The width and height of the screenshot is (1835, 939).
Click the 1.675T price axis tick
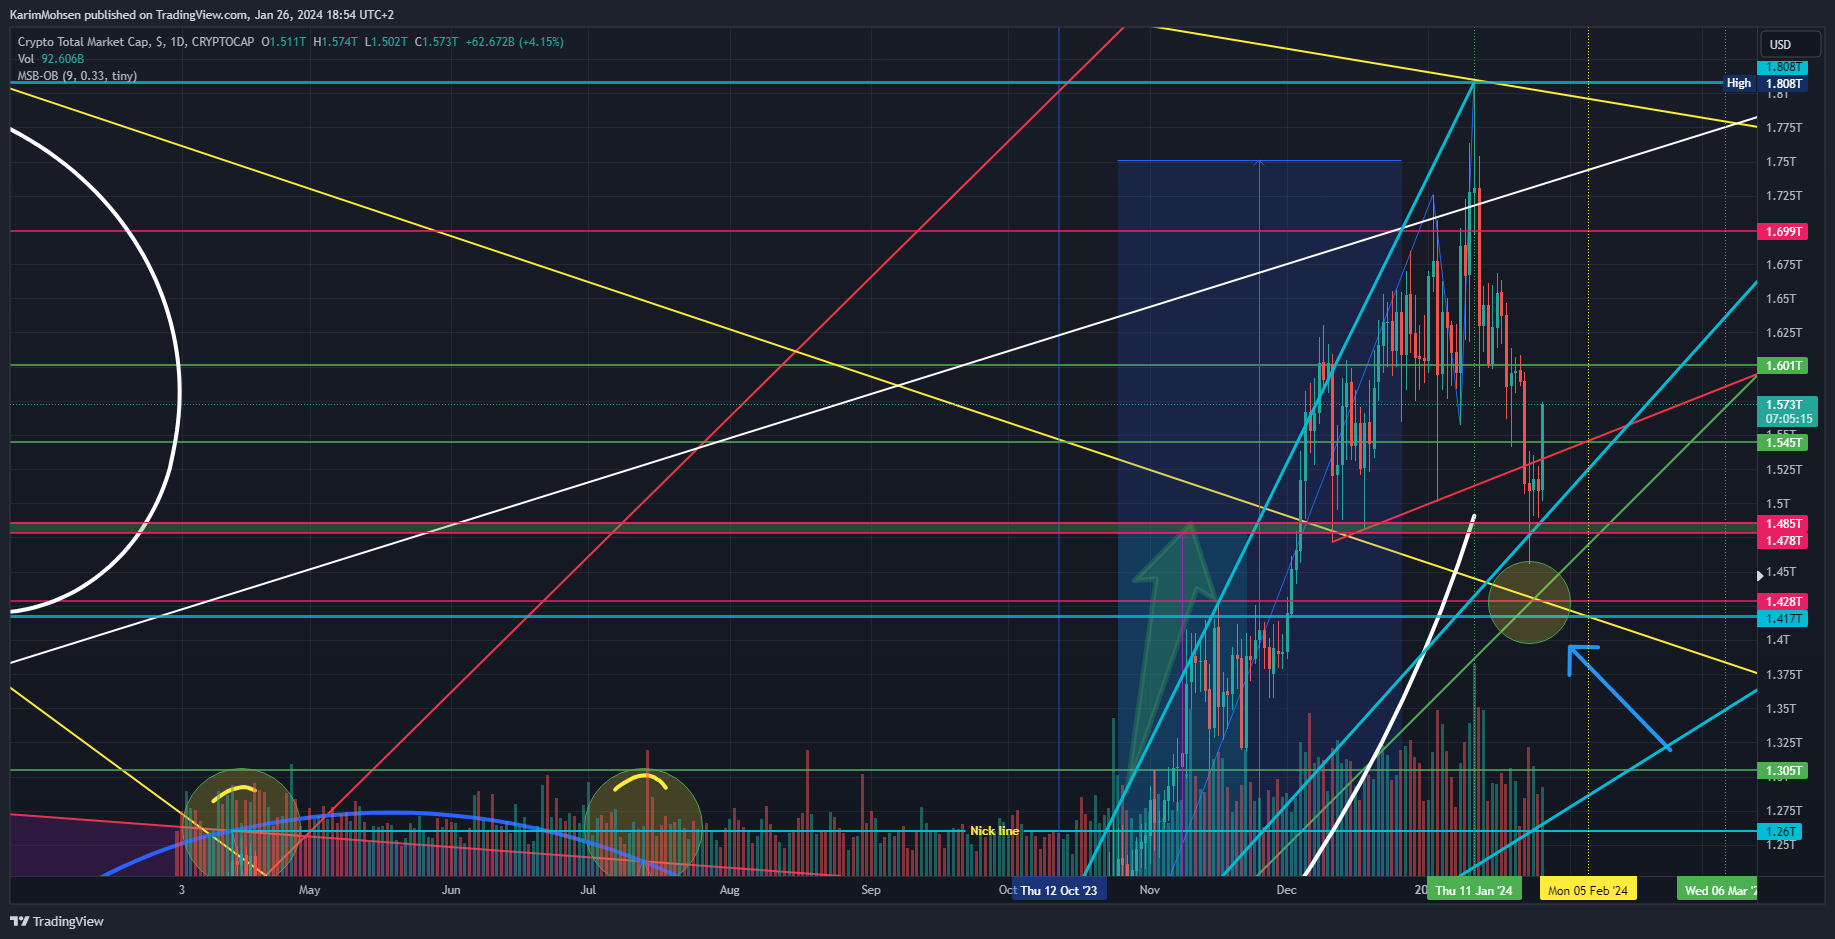click(x=1784, y=265)
